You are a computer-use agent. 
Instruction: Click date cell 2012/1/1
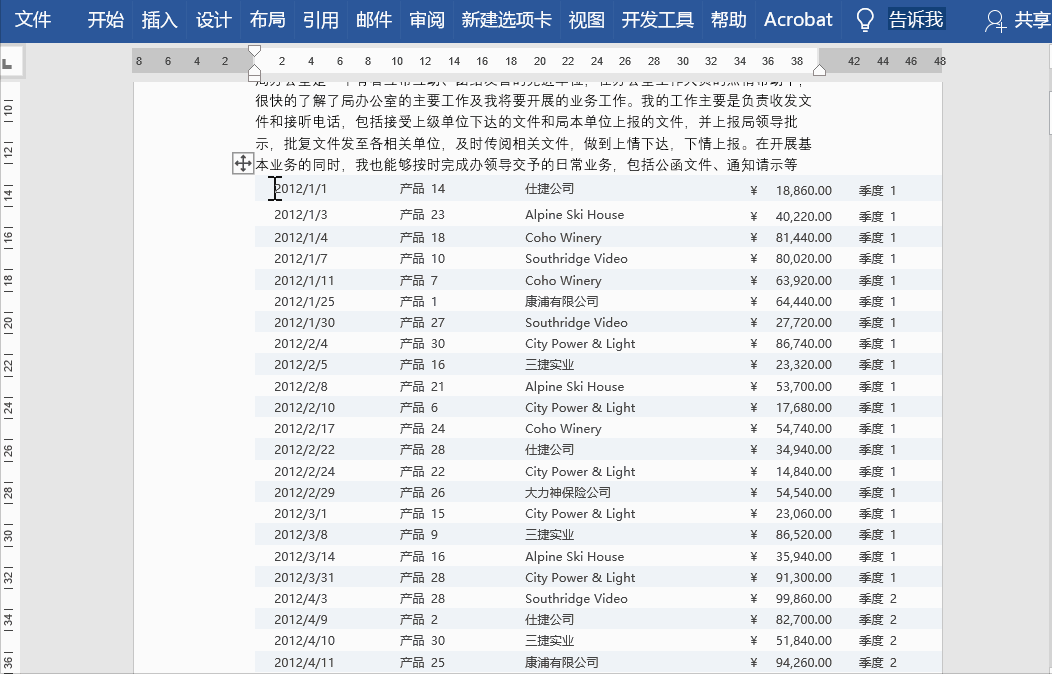300,188
